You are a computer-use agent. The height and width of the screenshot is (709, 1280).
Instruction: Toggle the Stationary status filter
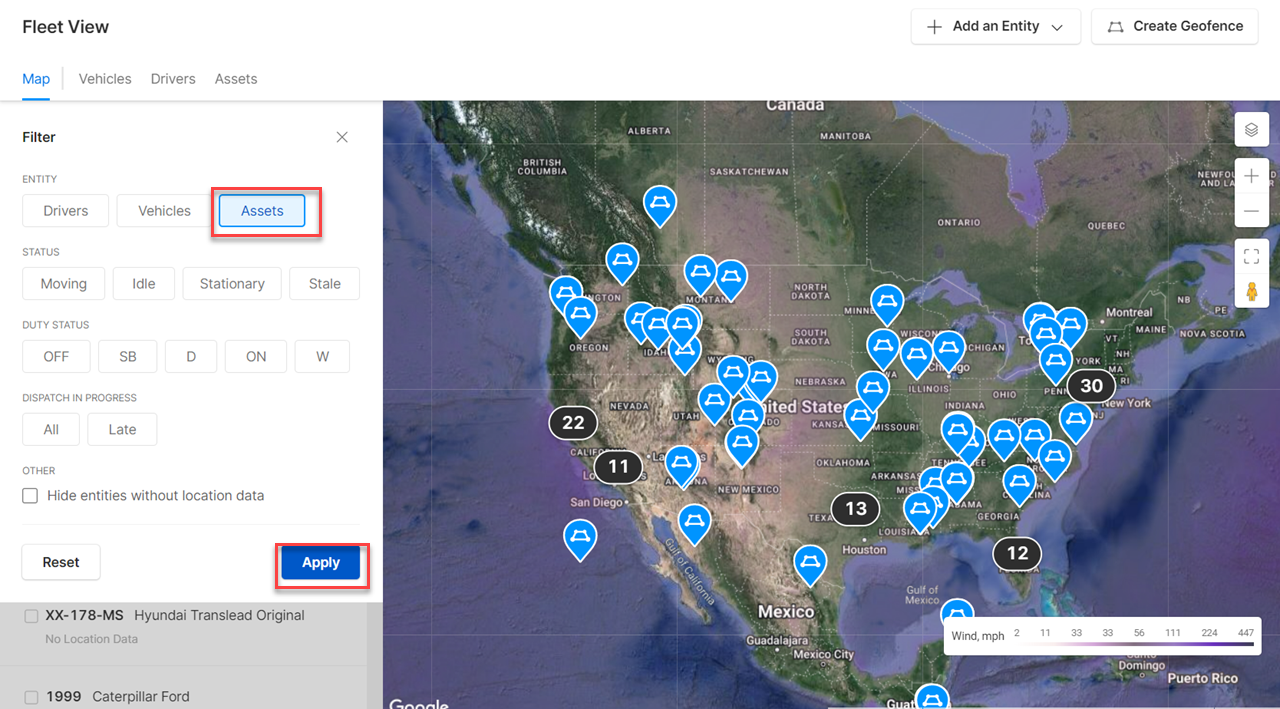click(x=232, y=284)
